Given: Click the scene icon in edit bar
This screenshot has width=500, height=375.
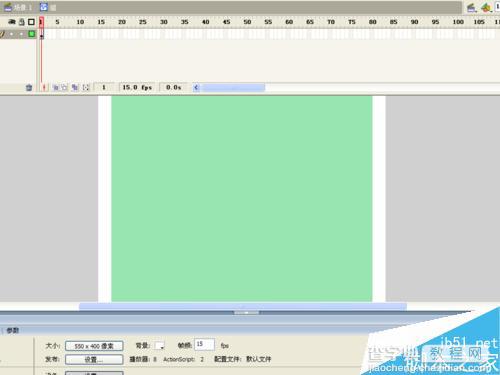Looking at the screenshot, I should point(8,7).
